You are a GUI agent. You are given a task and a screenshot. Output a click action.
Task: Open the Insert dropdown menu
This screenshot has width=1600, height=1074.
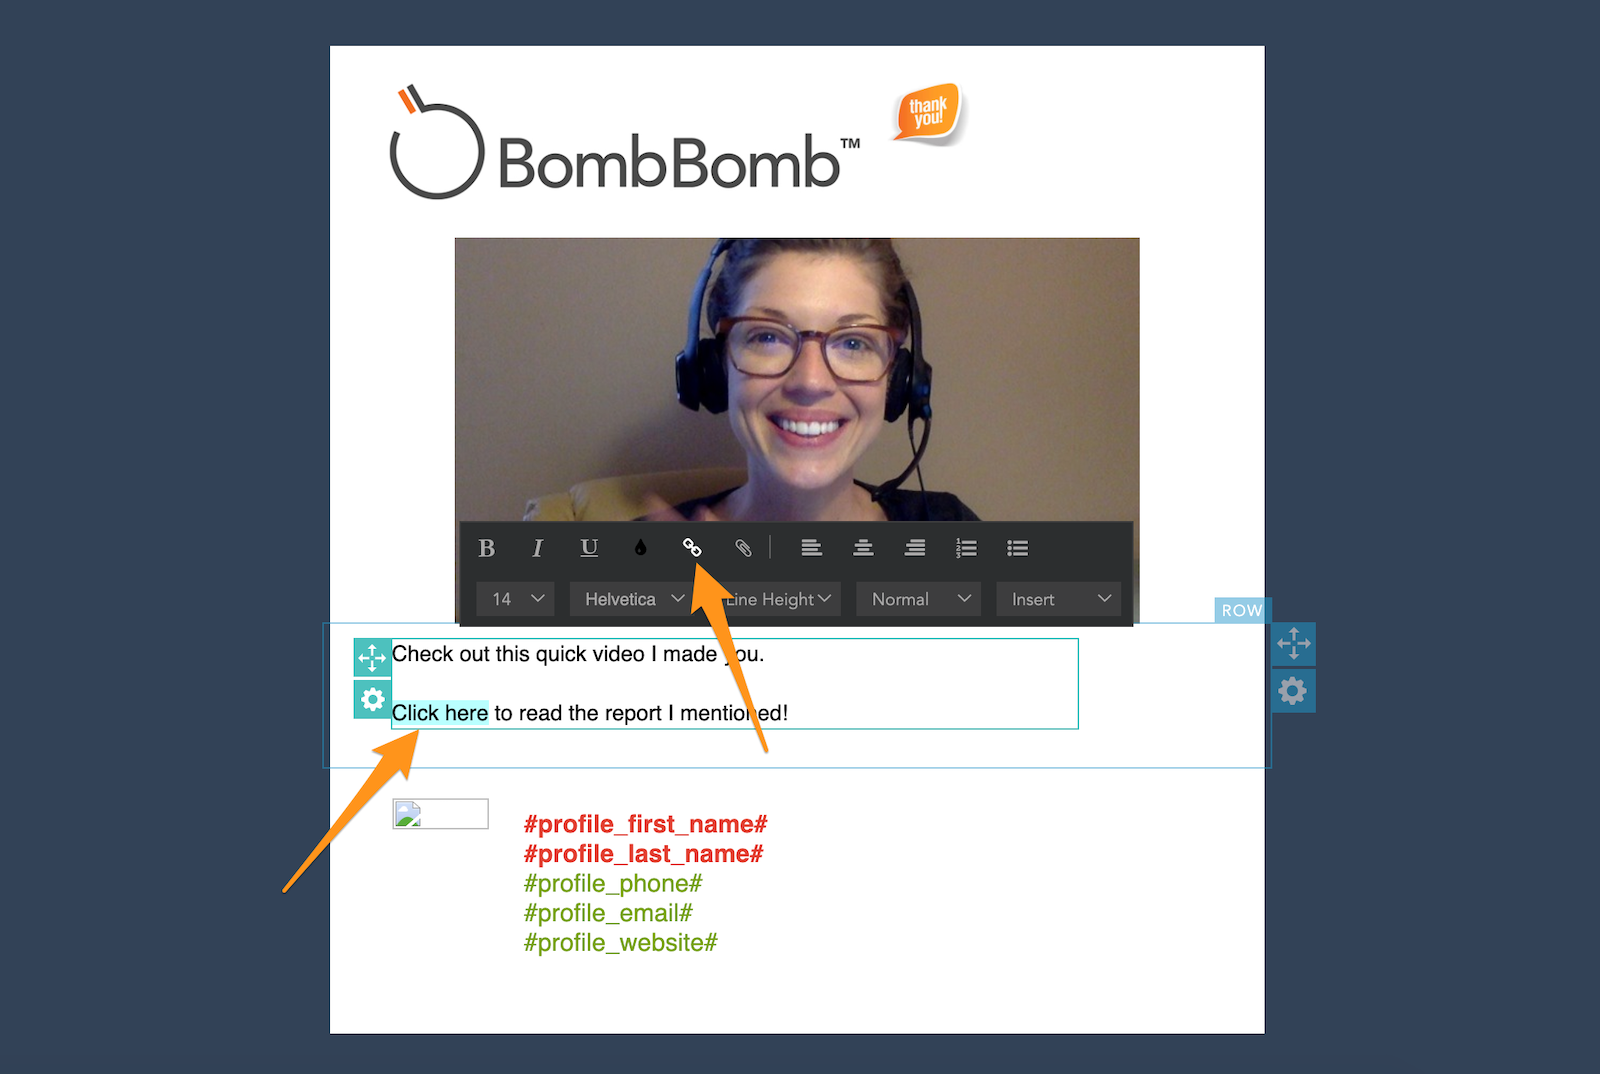[x=1058, y=599]
